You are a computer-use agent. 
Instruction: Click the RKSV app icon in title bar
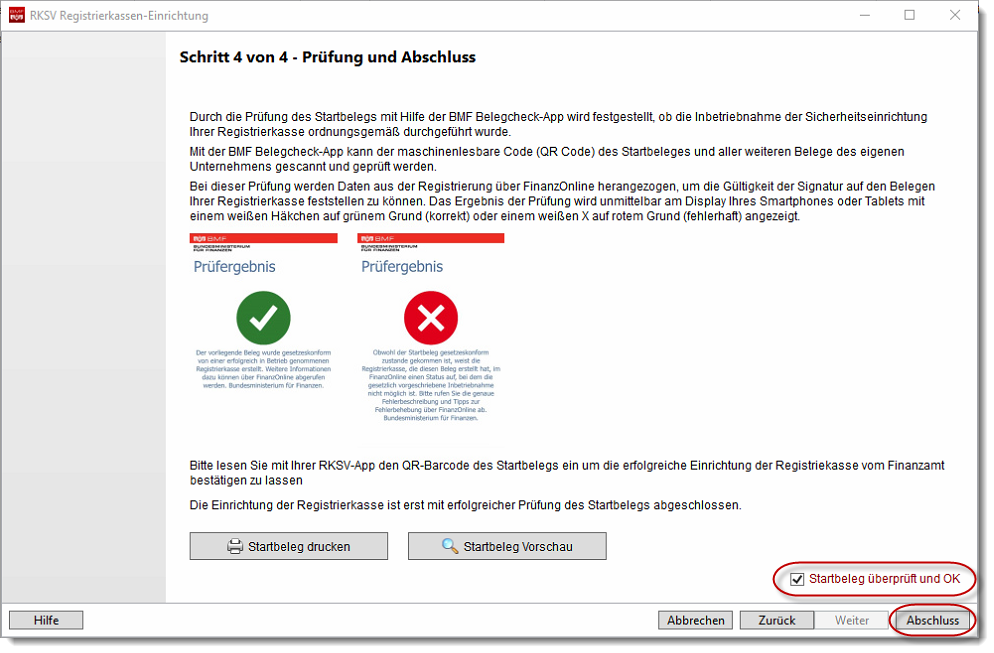[16, 15]
